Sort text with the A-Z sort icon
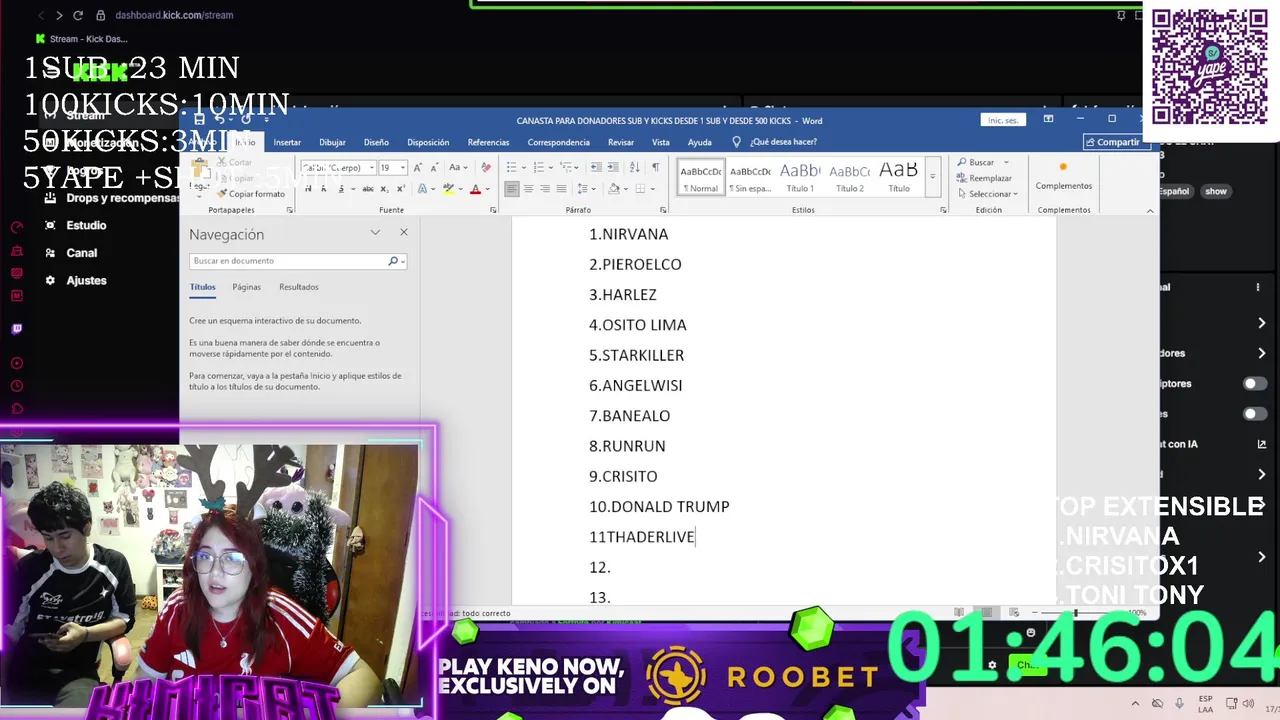 [x=636, y=168]
